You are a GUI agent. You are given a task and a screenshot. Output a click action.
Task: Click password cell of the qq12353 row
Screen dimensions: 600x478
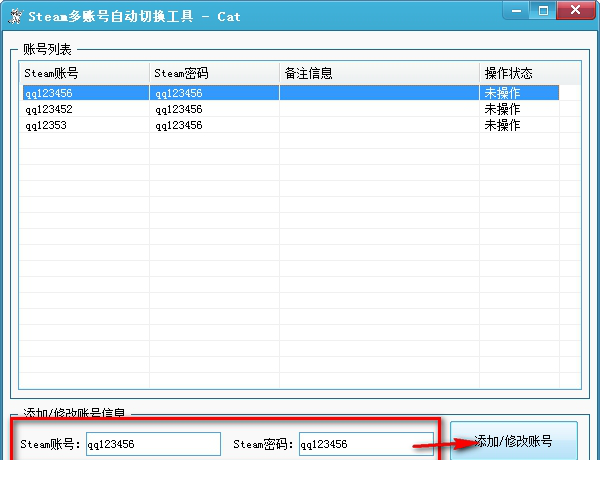[x=214, y=125]
